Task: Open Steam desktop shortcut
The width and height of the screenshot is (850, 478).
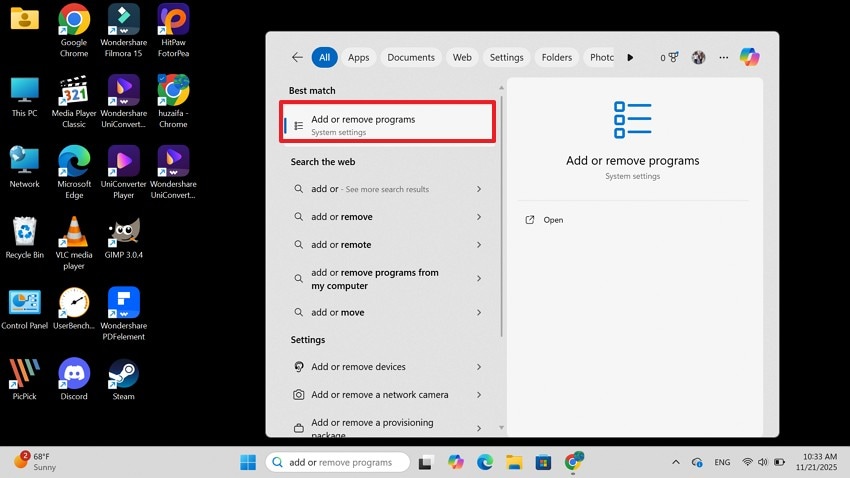Action: tap(124, 379)
